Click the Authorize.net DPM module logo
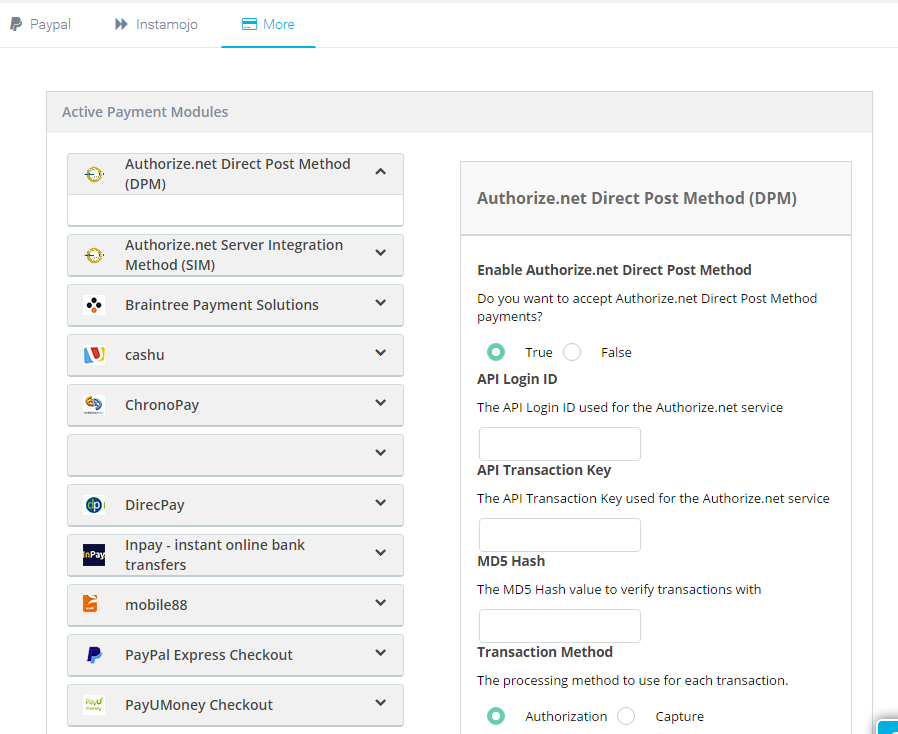This screenshot has width=898, height=734. click(94, 174)
